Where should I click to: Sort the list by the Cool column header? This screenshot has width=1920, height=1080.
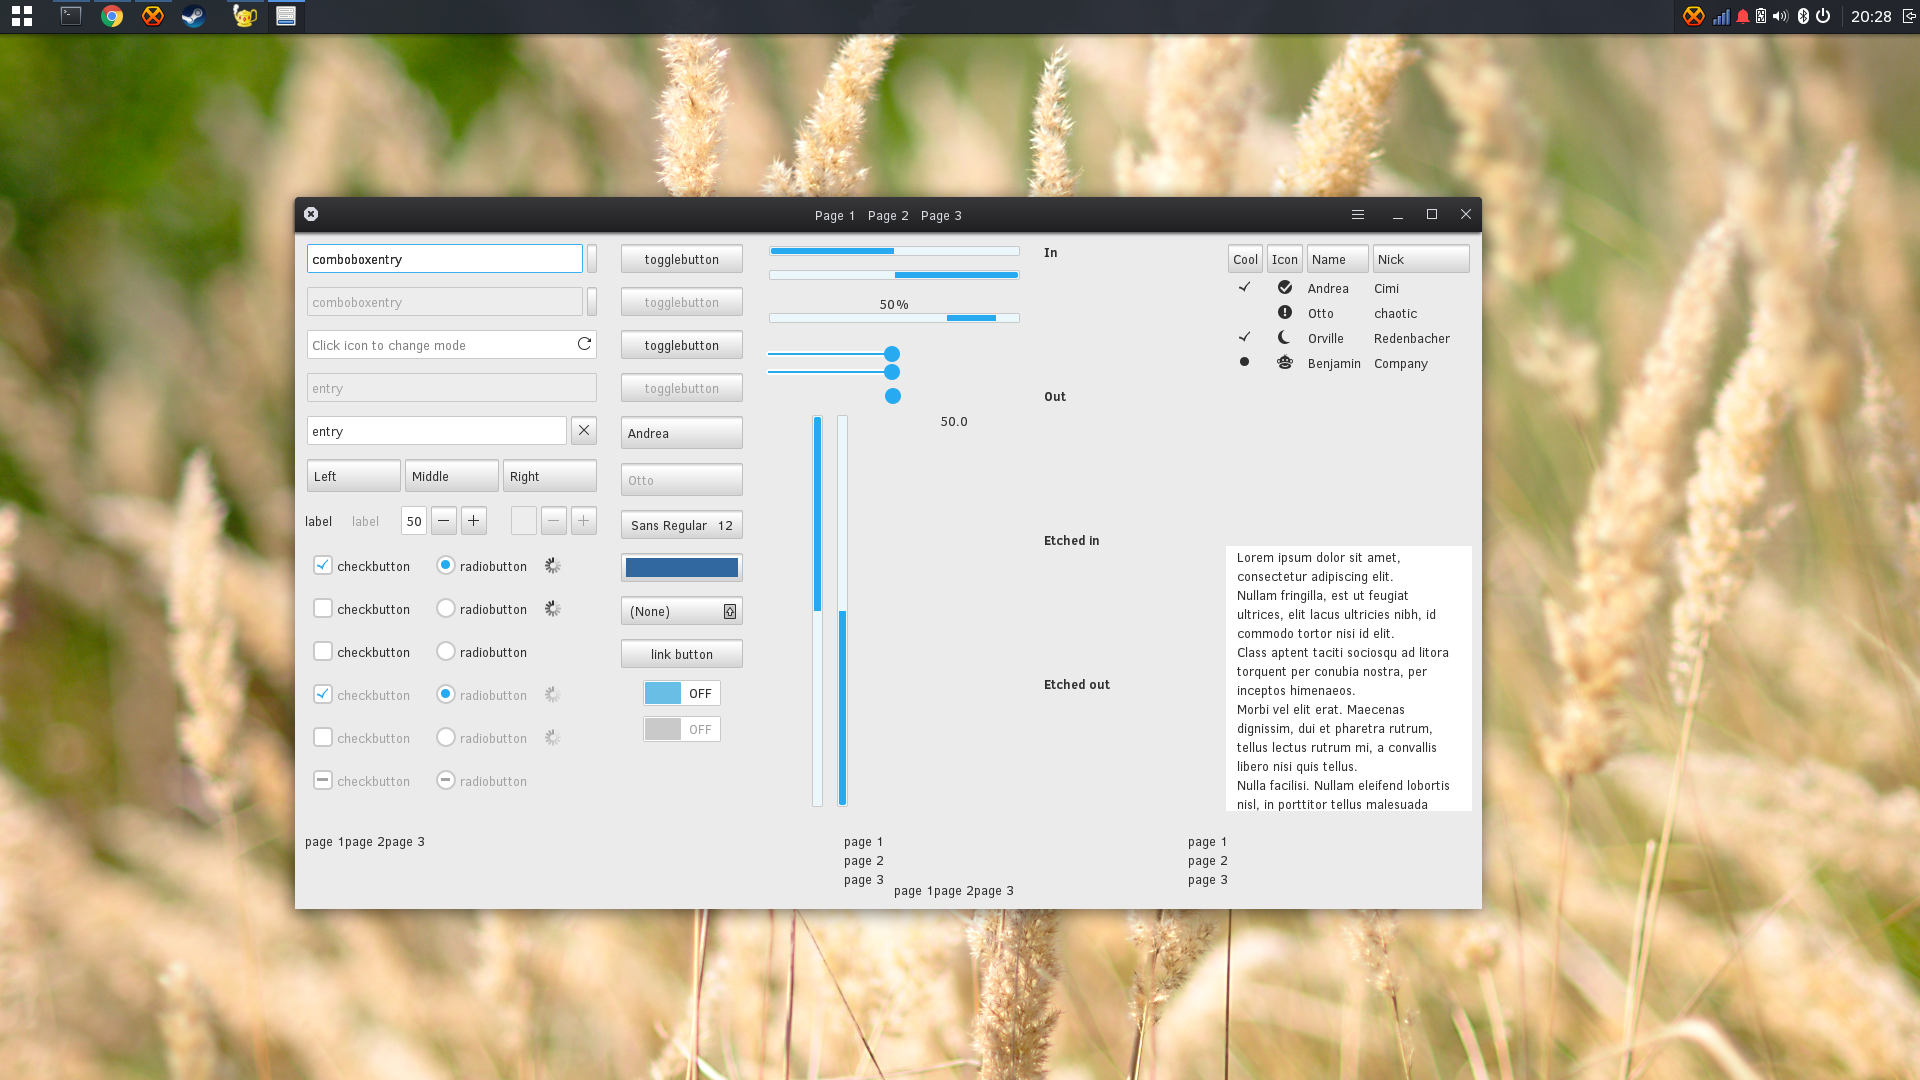click(1245, 259)
